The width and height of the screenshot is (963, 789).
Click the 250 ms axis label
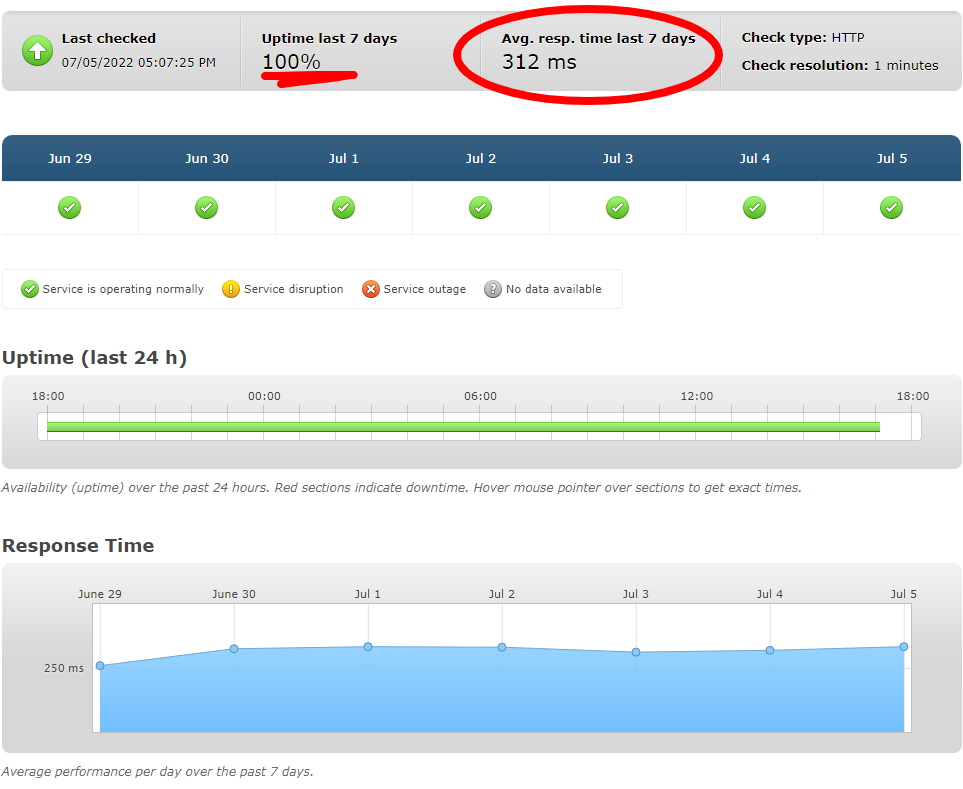click(64, 668)
